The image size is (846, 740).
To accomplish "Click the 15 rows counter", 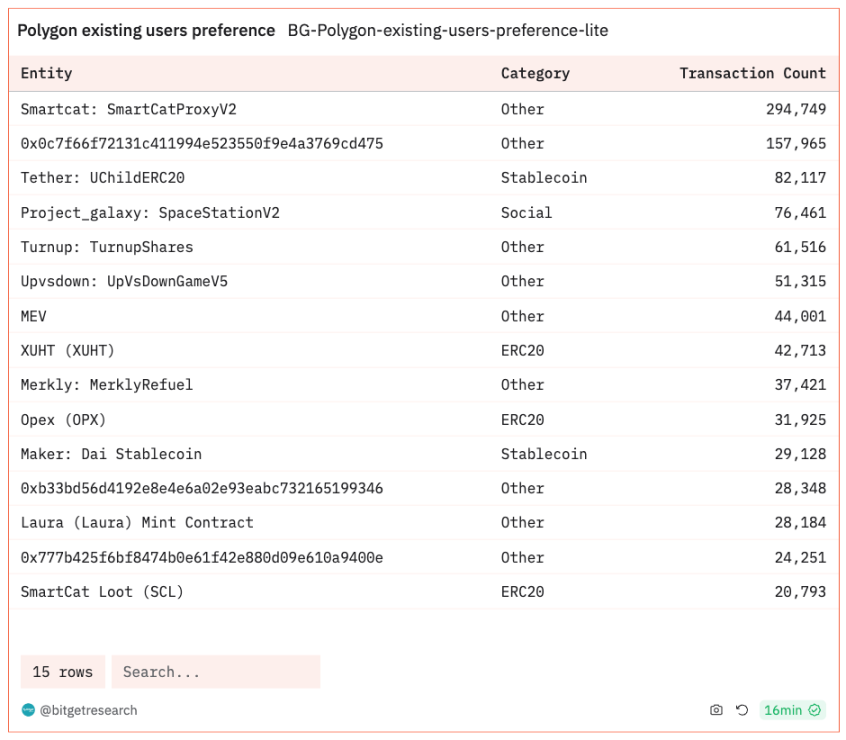I will [x=62, y=672].
